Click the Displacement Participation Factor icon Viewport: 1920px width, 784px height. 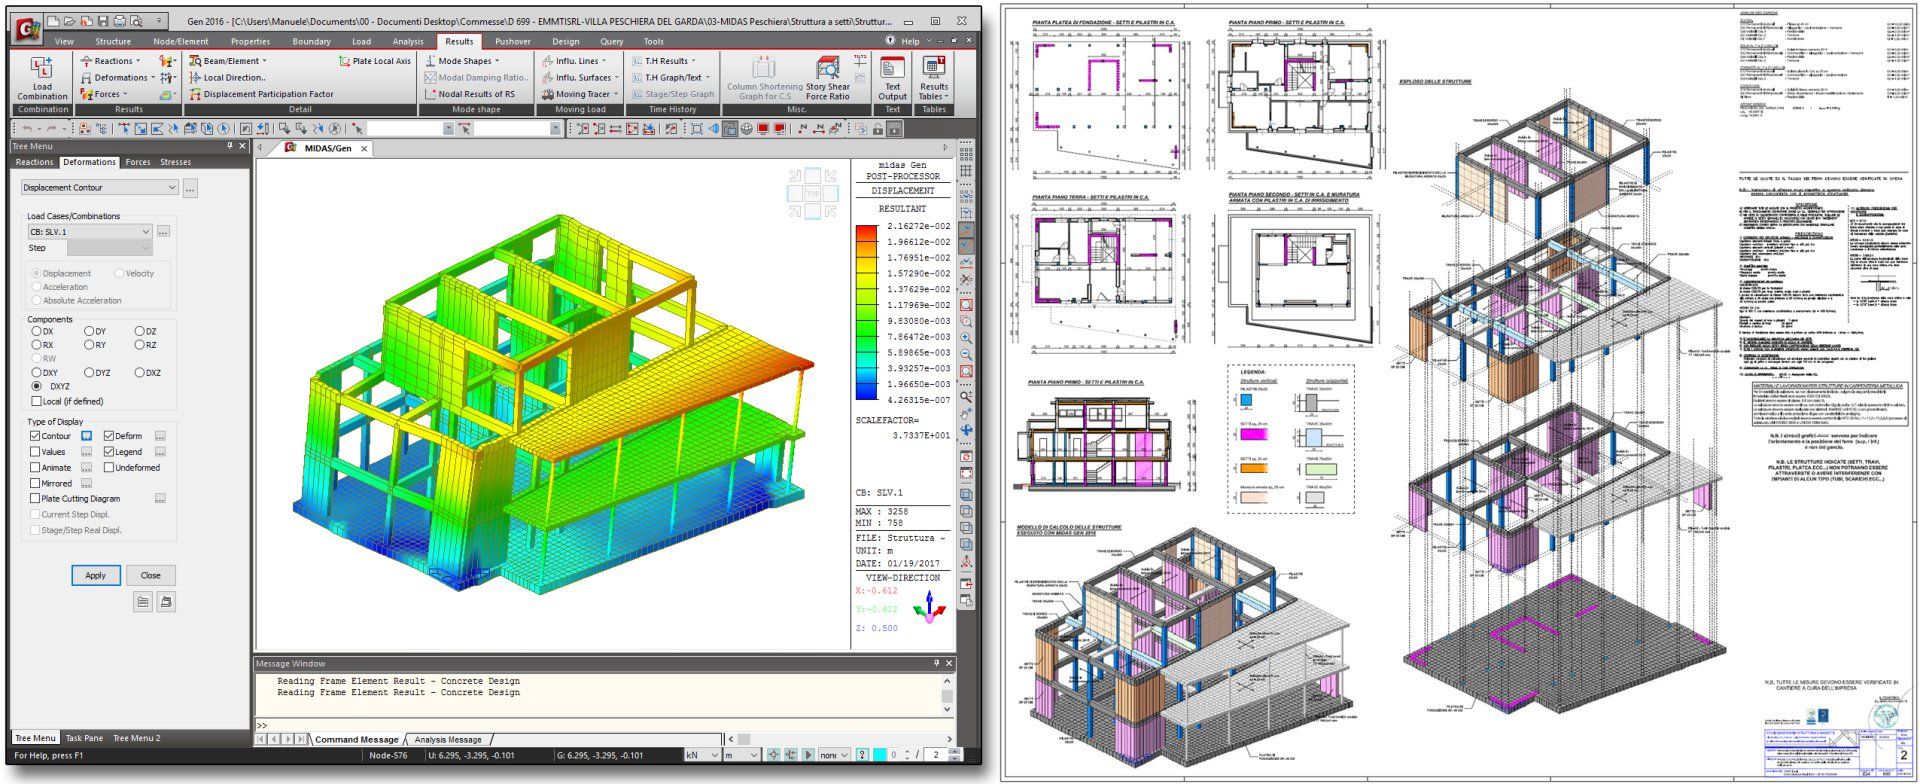(195, 94)
